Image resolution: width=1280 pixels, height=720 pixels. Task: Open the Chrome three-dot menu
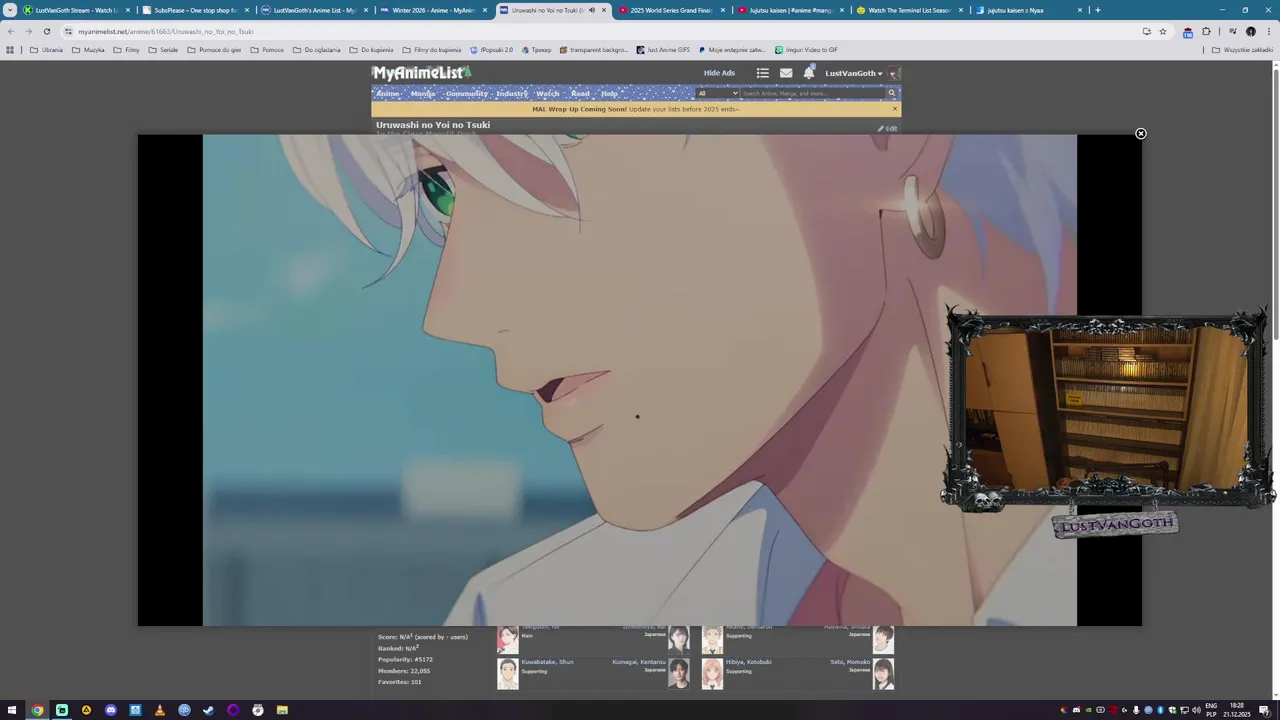click(1269, 31)
